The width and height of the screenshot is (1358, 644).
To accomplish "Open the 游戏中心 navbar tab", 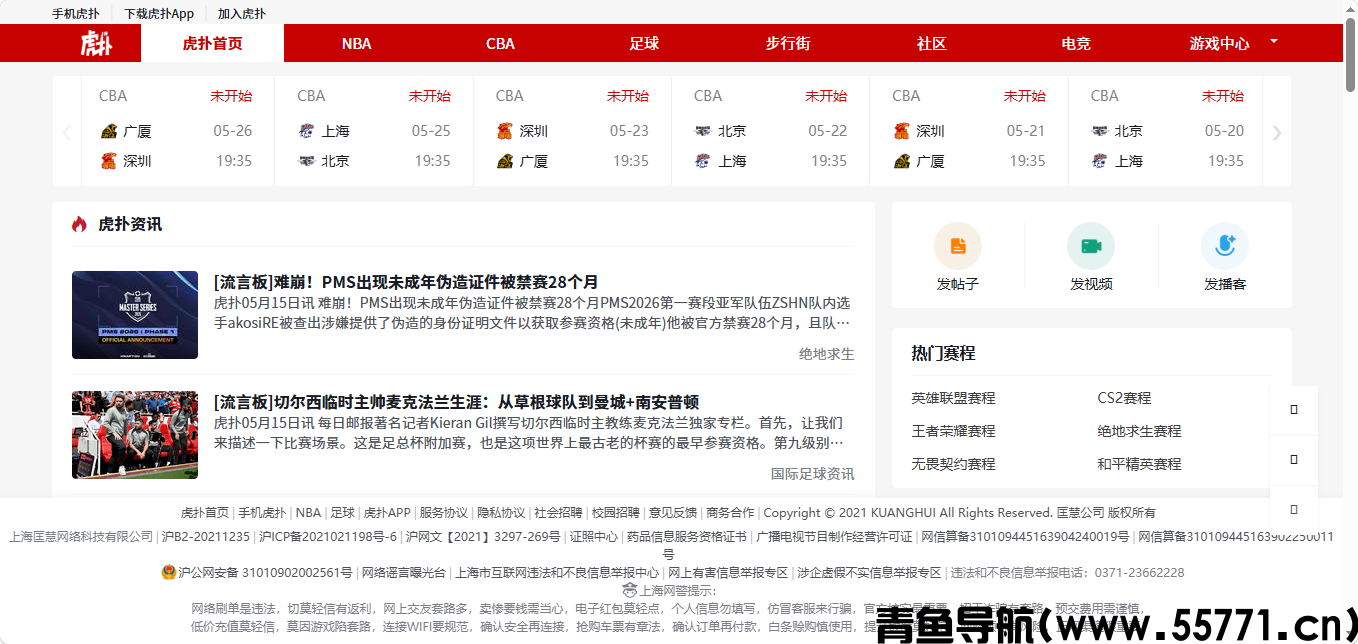I will (x=1219, y=43).
